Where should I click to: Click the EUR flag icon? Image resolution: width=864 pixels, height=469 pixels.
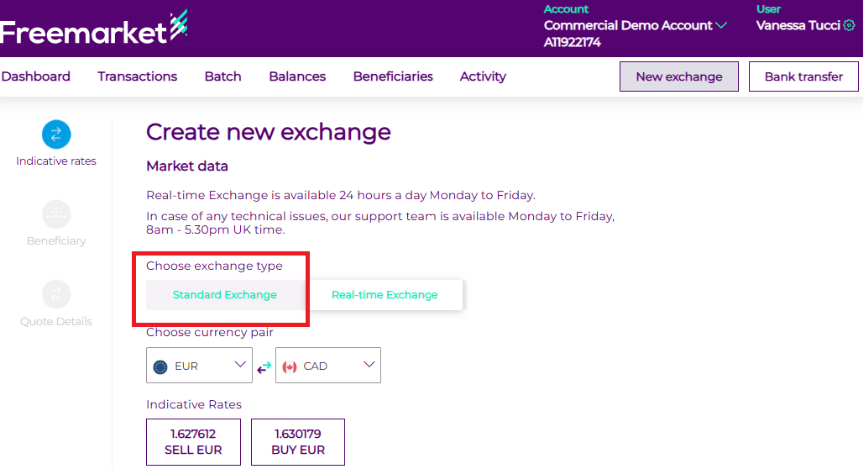[160, 367]
